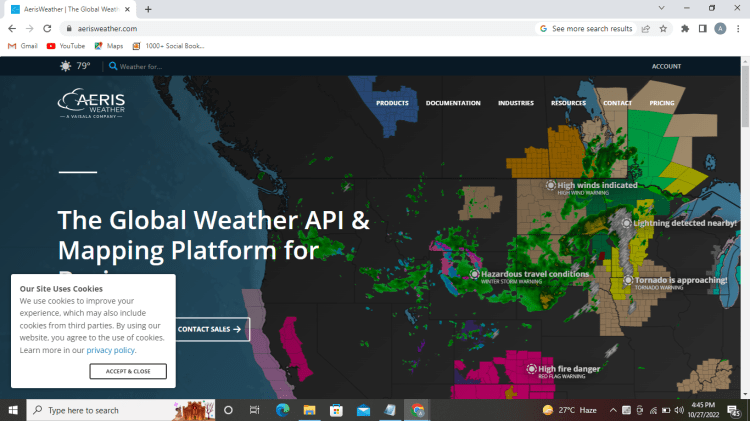The height and width of the screenshot is (421, 750).
Task: Open the DOCUMENTATION menu
Action: tap(453, 103)
